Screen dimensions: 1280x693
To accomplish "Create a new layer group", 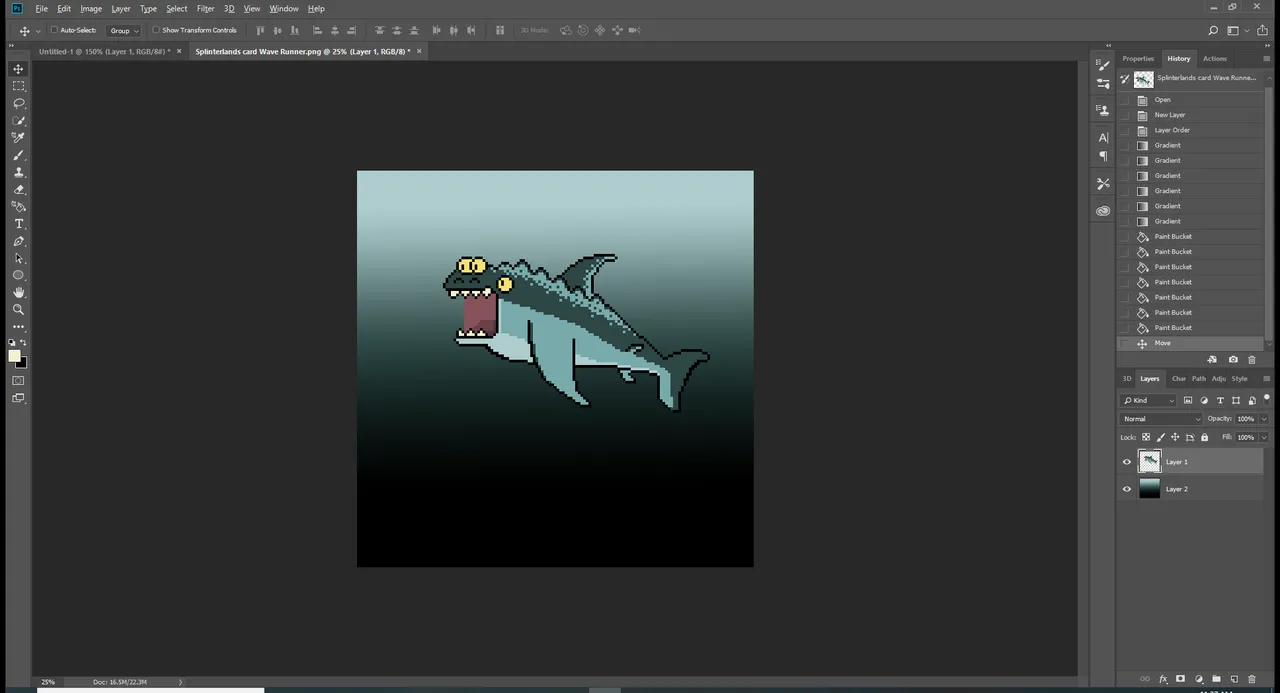I will tap(1216, 679).
